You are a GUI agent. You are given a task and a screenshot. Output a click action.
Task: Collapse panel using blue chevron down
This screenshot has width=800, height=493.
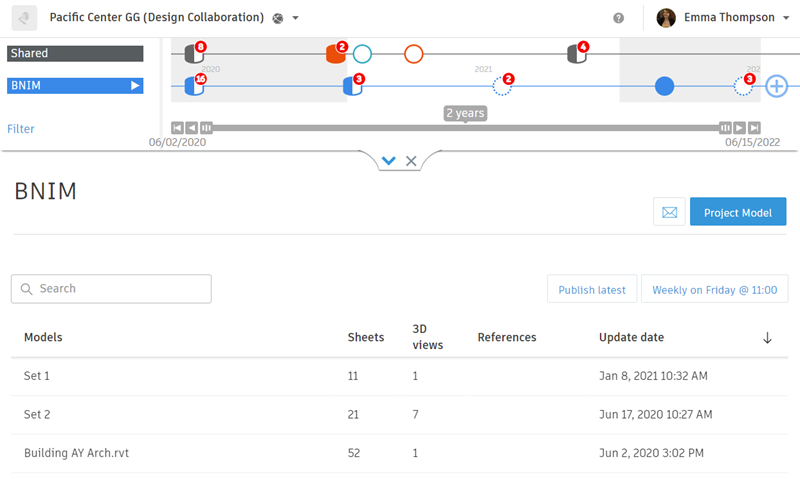pyautogui.click(x=389, y=161)
